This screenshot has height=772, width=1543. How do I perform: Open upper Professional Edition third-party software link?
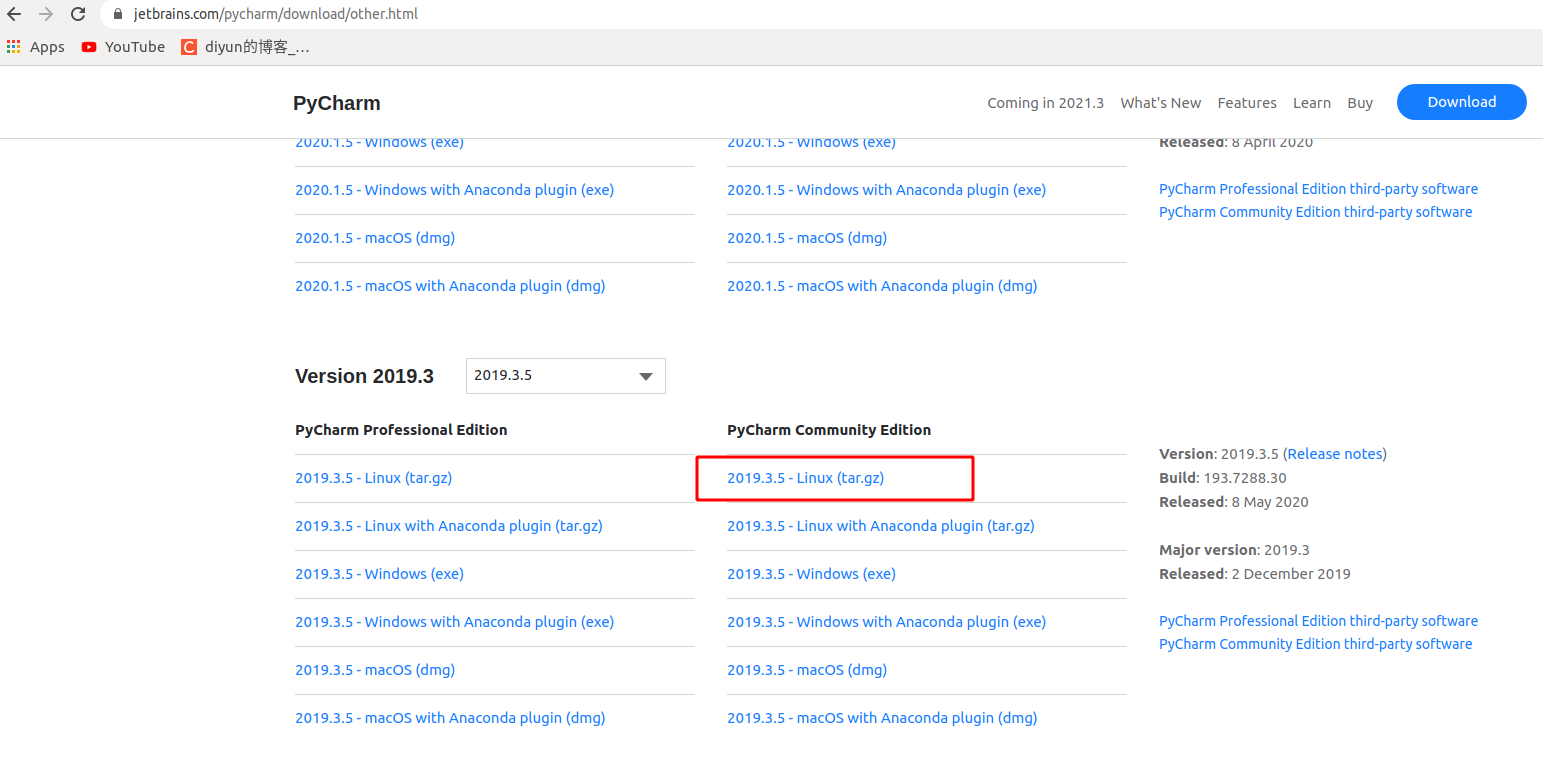click(x=1318, y=189)
